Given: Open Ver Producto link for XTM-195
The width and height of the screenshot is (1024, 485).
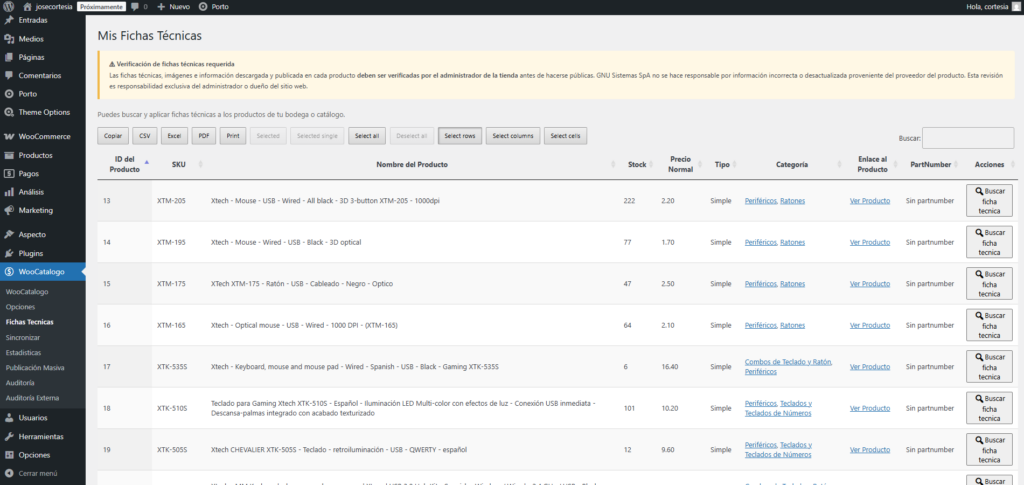Looking at the screenshot, I should point(869,242).
